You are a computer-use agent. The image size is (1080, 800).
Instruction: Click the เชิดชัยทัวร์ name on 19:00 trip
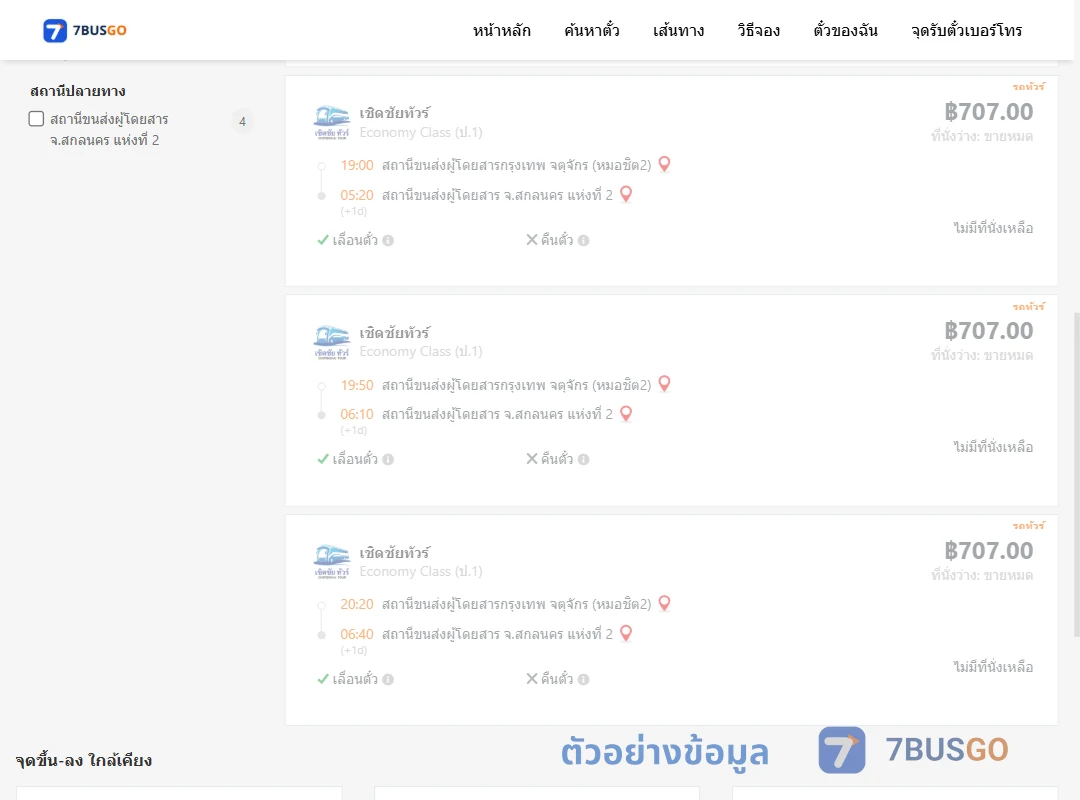tap(395, 112)
